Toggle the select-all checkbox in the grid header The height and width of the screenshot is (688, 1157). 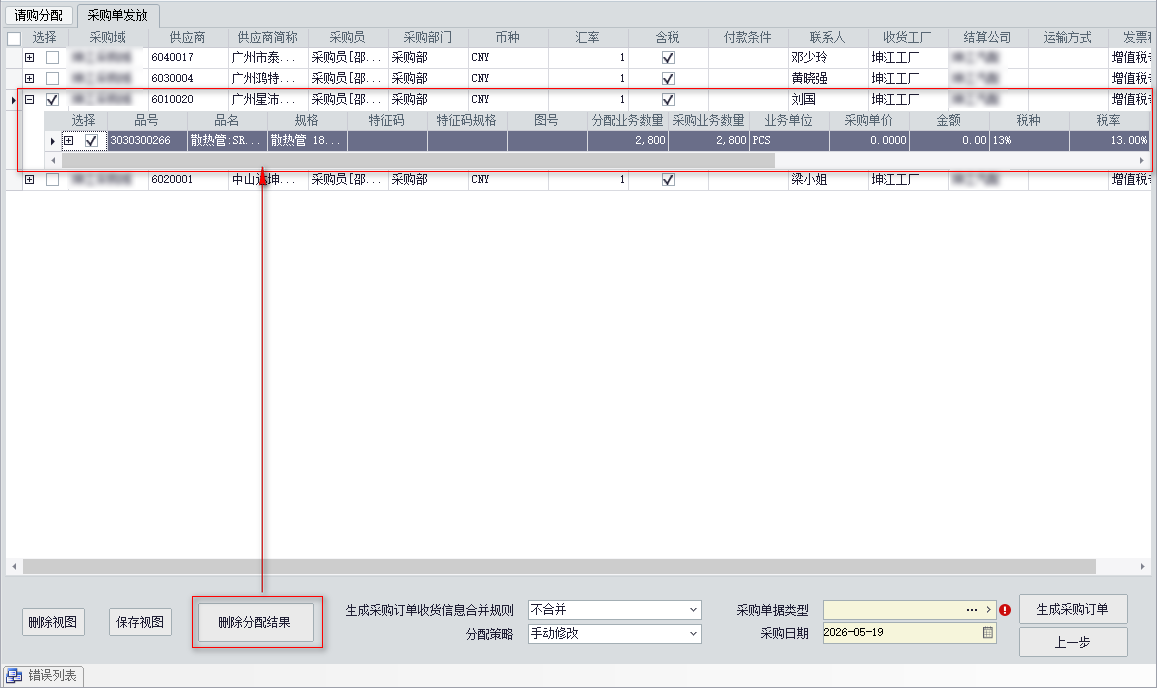point(14,38)
